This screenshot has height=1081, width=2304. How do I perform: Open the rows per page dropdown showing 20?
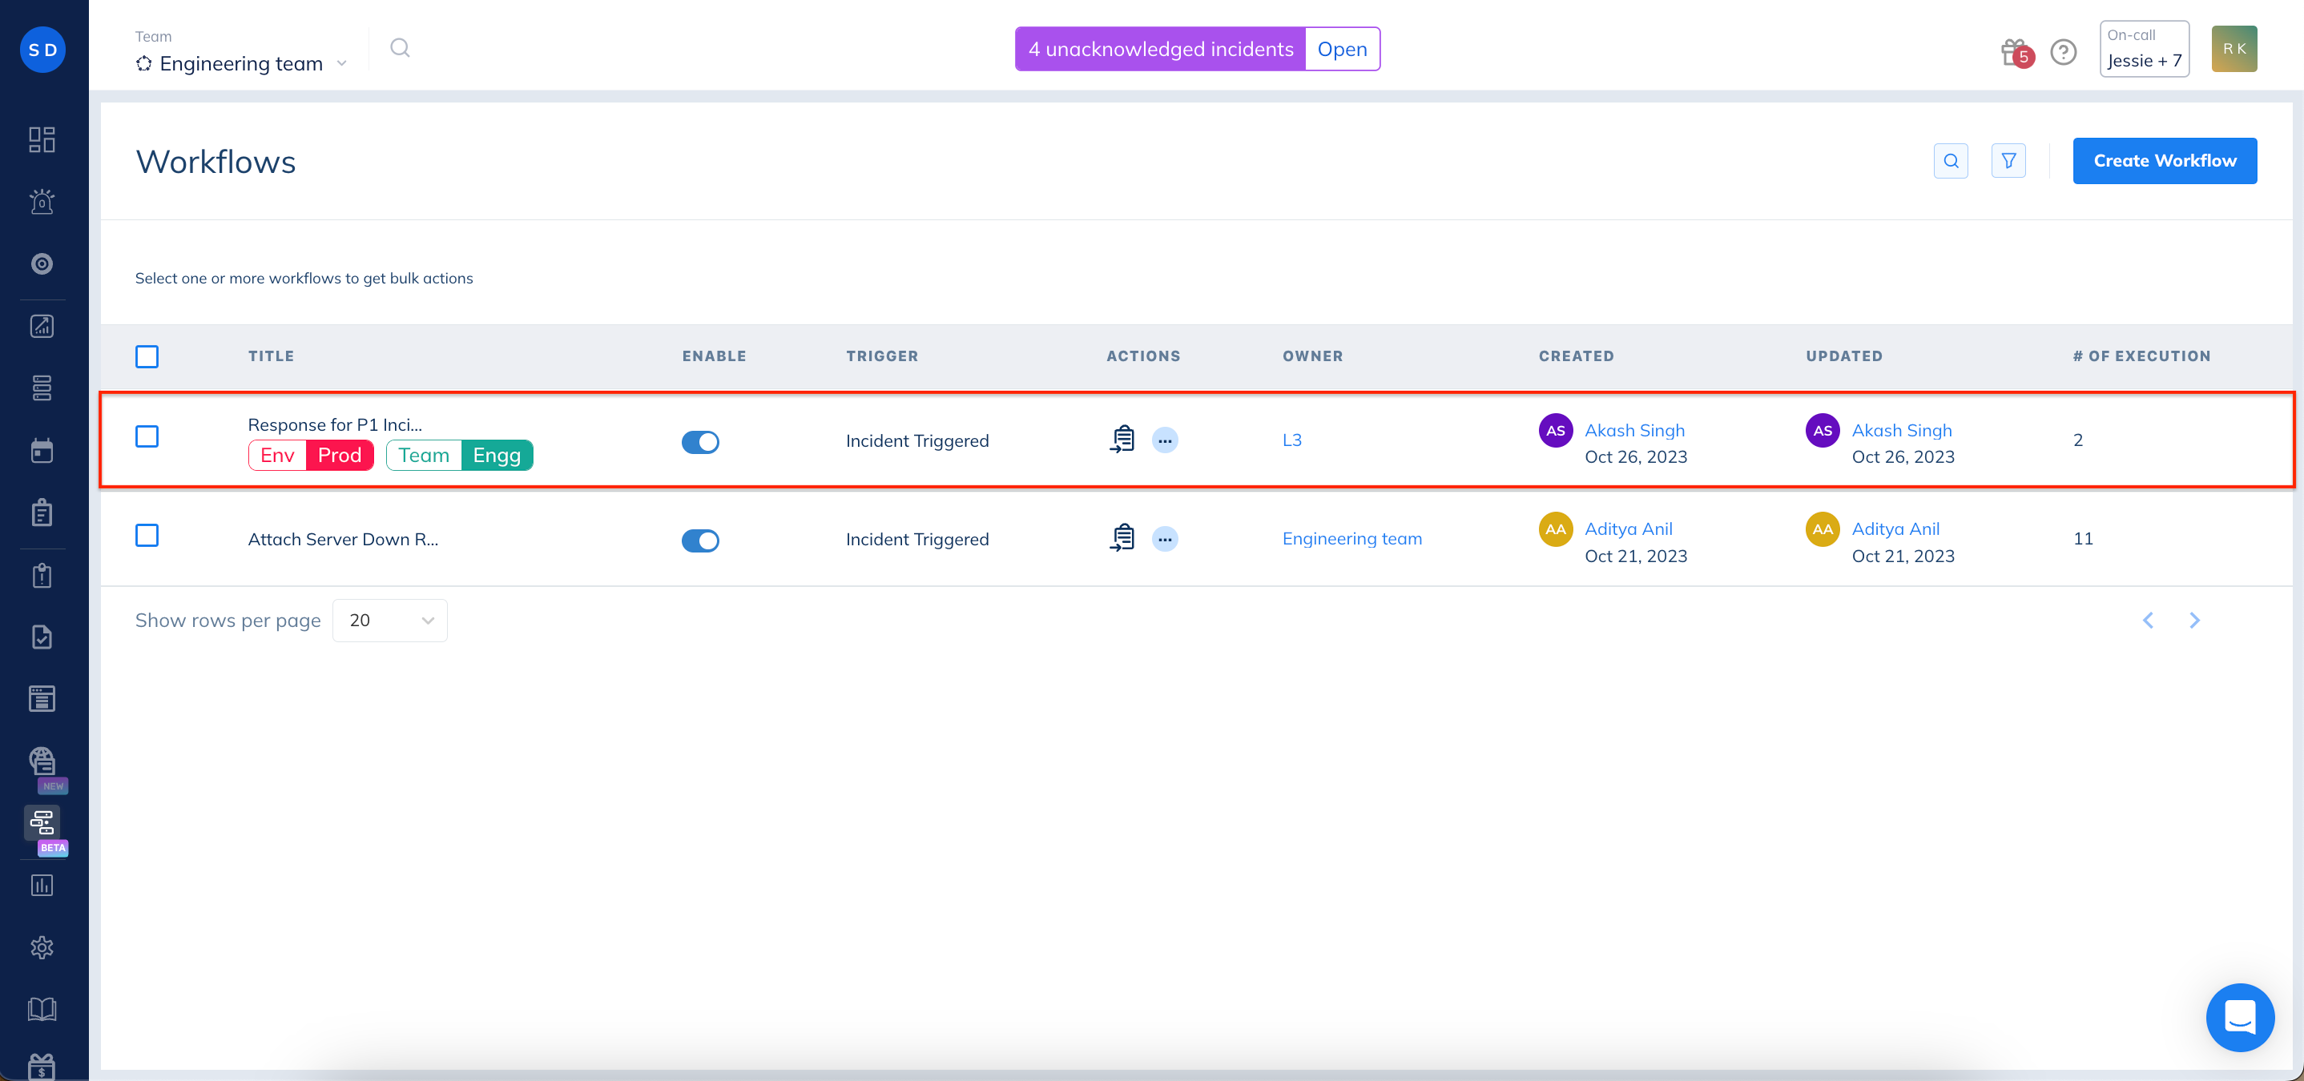tap(390, 620)
